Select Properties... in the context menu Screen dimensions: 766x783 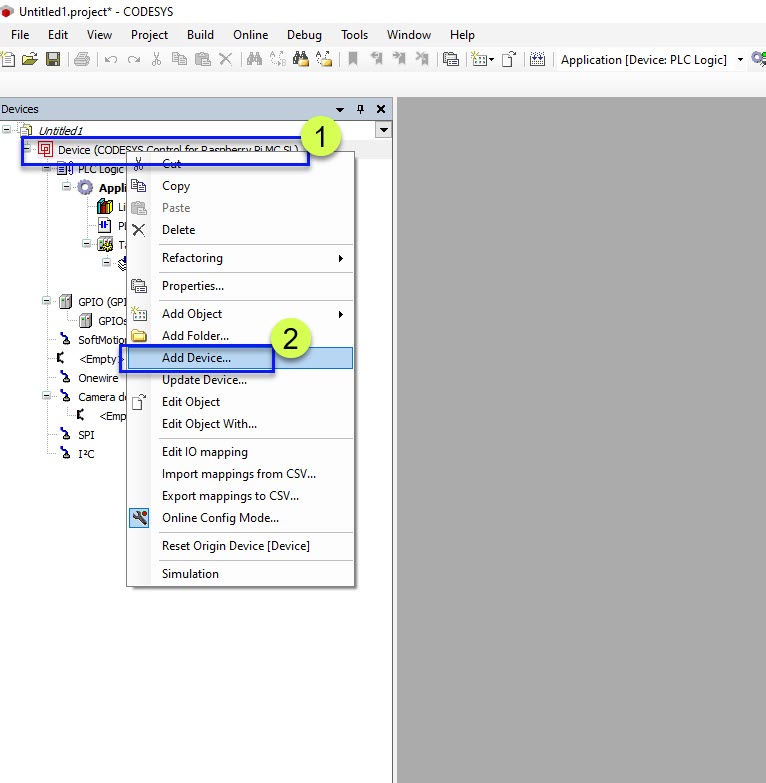tap(193, 286)
